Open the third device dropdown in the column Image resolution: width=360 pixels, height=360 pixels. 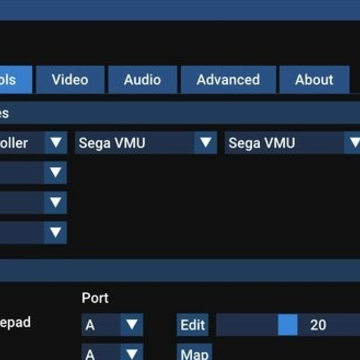[x=55, y=202]
